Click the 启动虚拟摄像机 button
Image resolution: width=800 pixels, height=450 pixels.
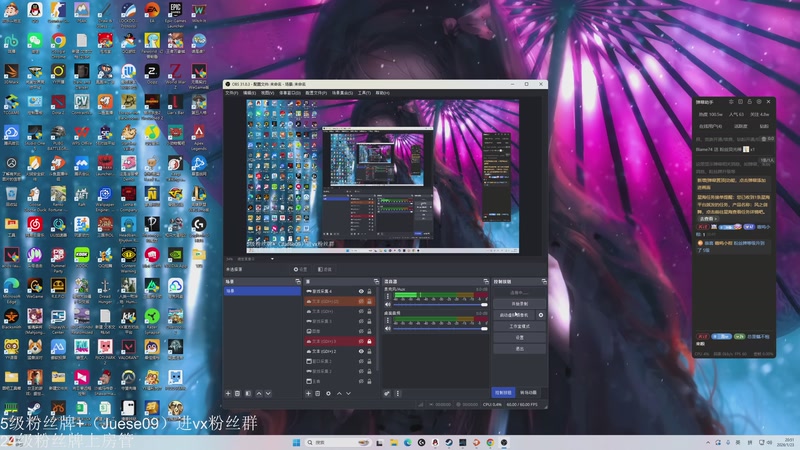point(514,315)
